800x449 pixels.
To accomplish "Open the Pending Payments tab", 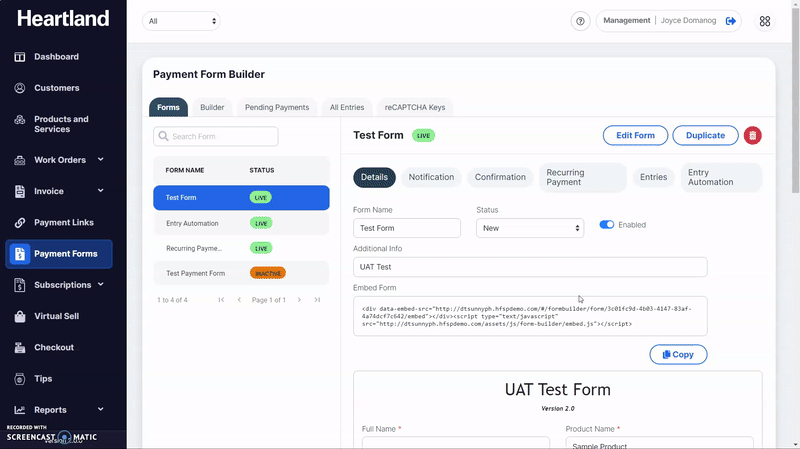I will pos(277,107).
